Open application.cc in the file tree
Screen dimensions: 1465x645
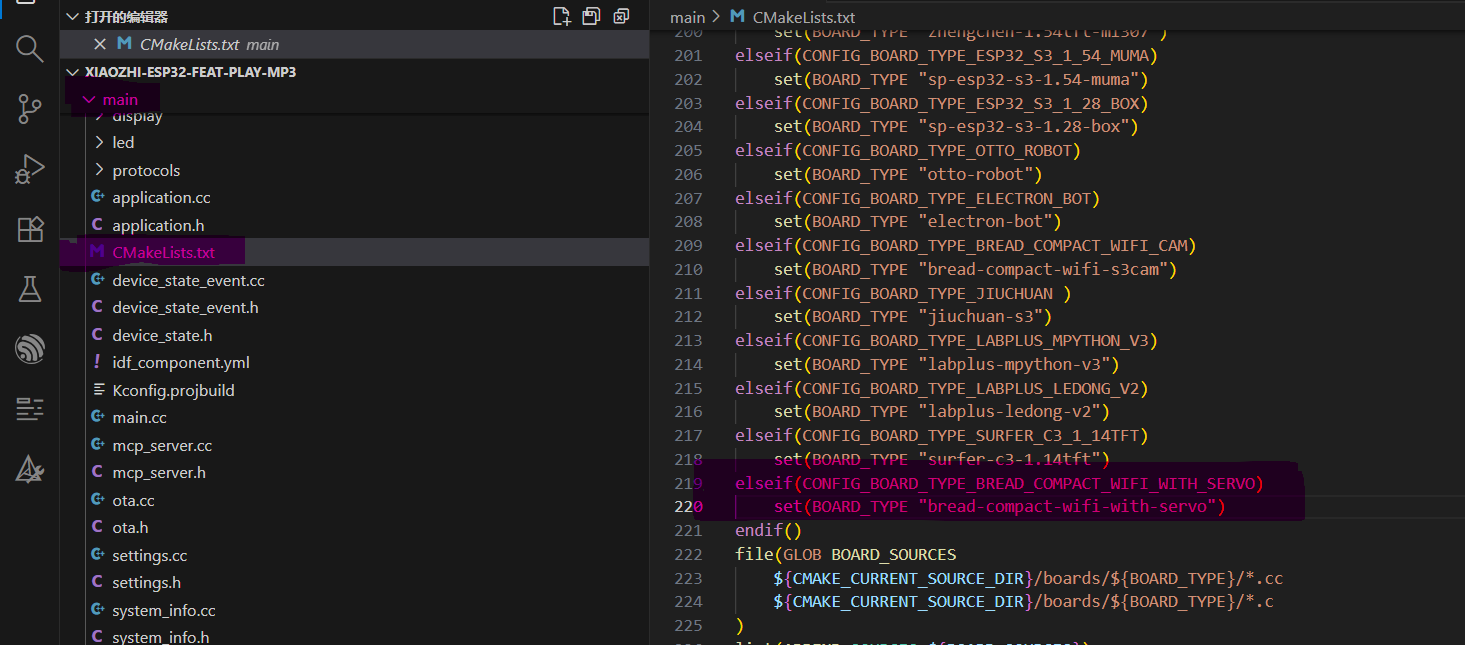point(161,198)
